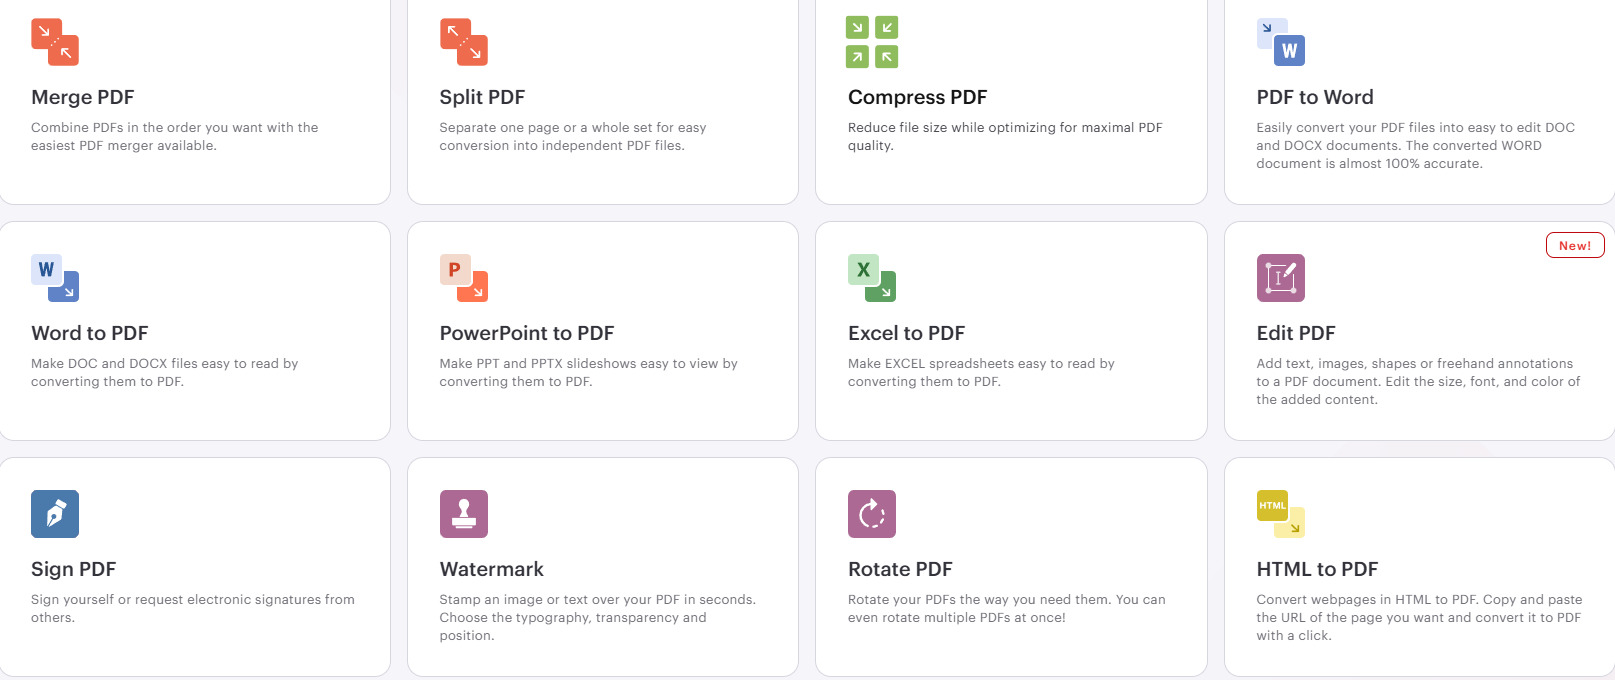Click the Rotate PDF icon
Viewport: 1615px width, 680px height.
pos(872,514)
